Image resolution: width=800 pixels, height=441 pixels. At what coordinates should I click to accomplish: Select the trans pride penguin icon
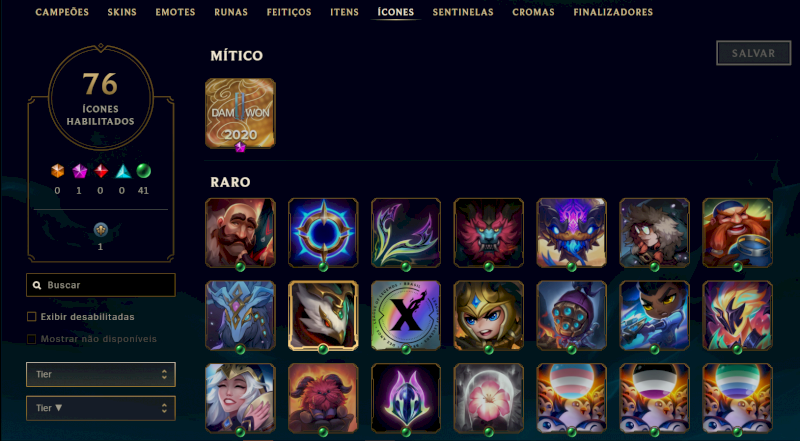(571, 398)
